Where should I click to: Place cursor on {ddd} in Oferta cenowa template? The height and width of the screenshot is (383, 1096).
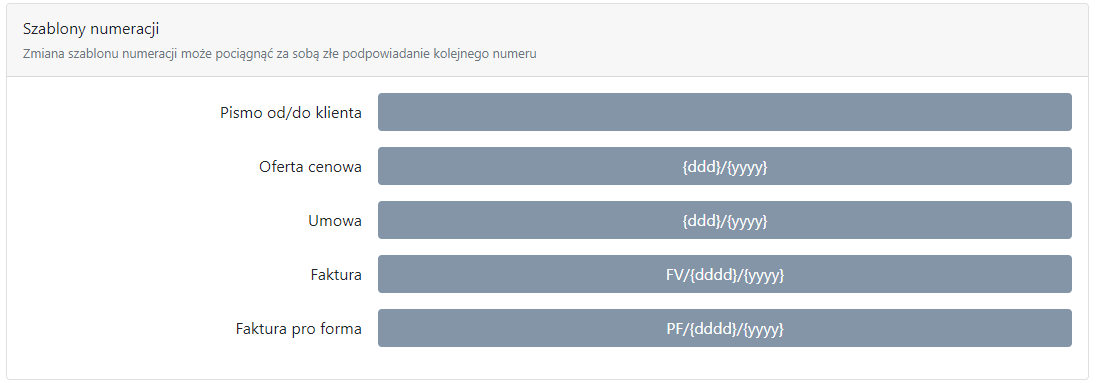[x=701, y=167]
